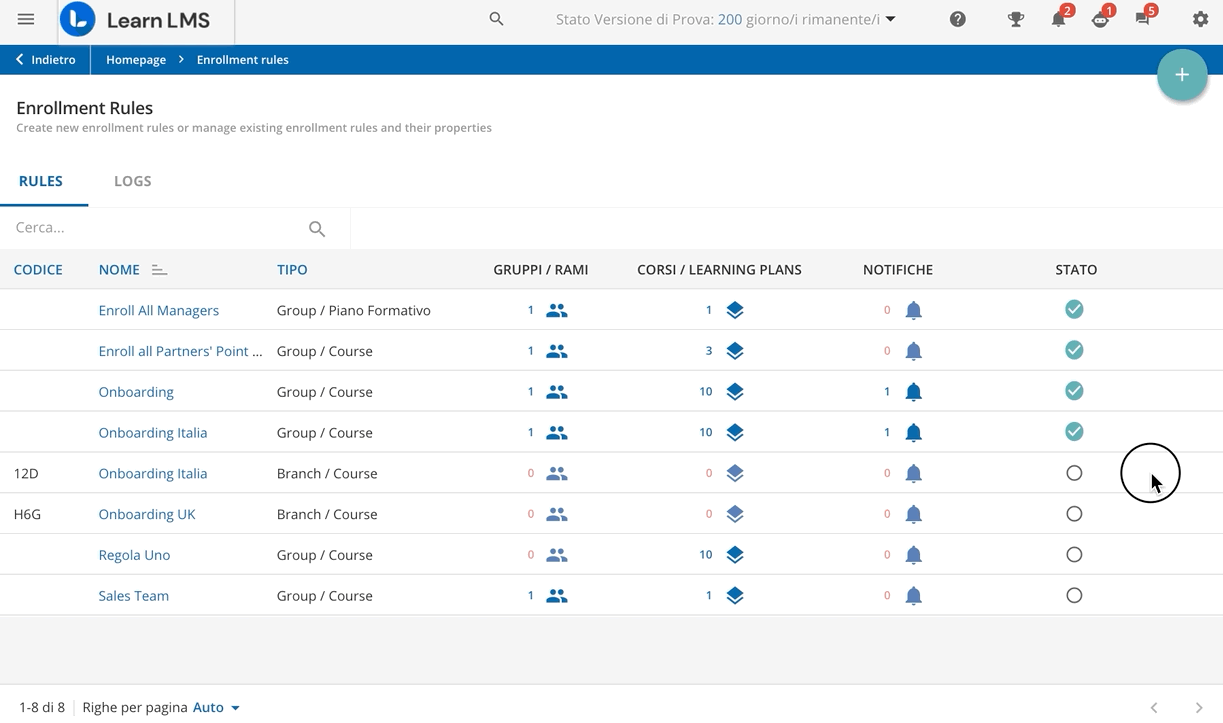Click notification bell for Onboarding UK
This screenshot has width=1223, height=723.
coord(913,515)
